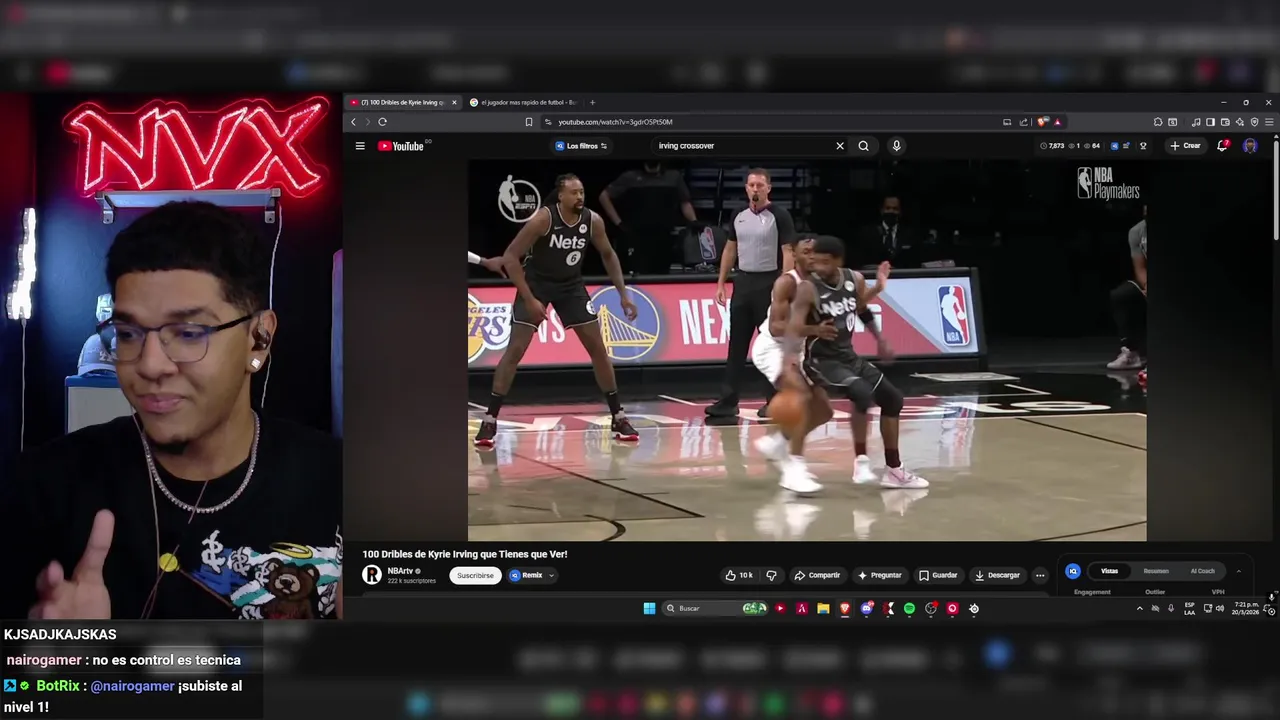Select the AI Coach tab
The image size is (1280, 720).
(1203, 571)
